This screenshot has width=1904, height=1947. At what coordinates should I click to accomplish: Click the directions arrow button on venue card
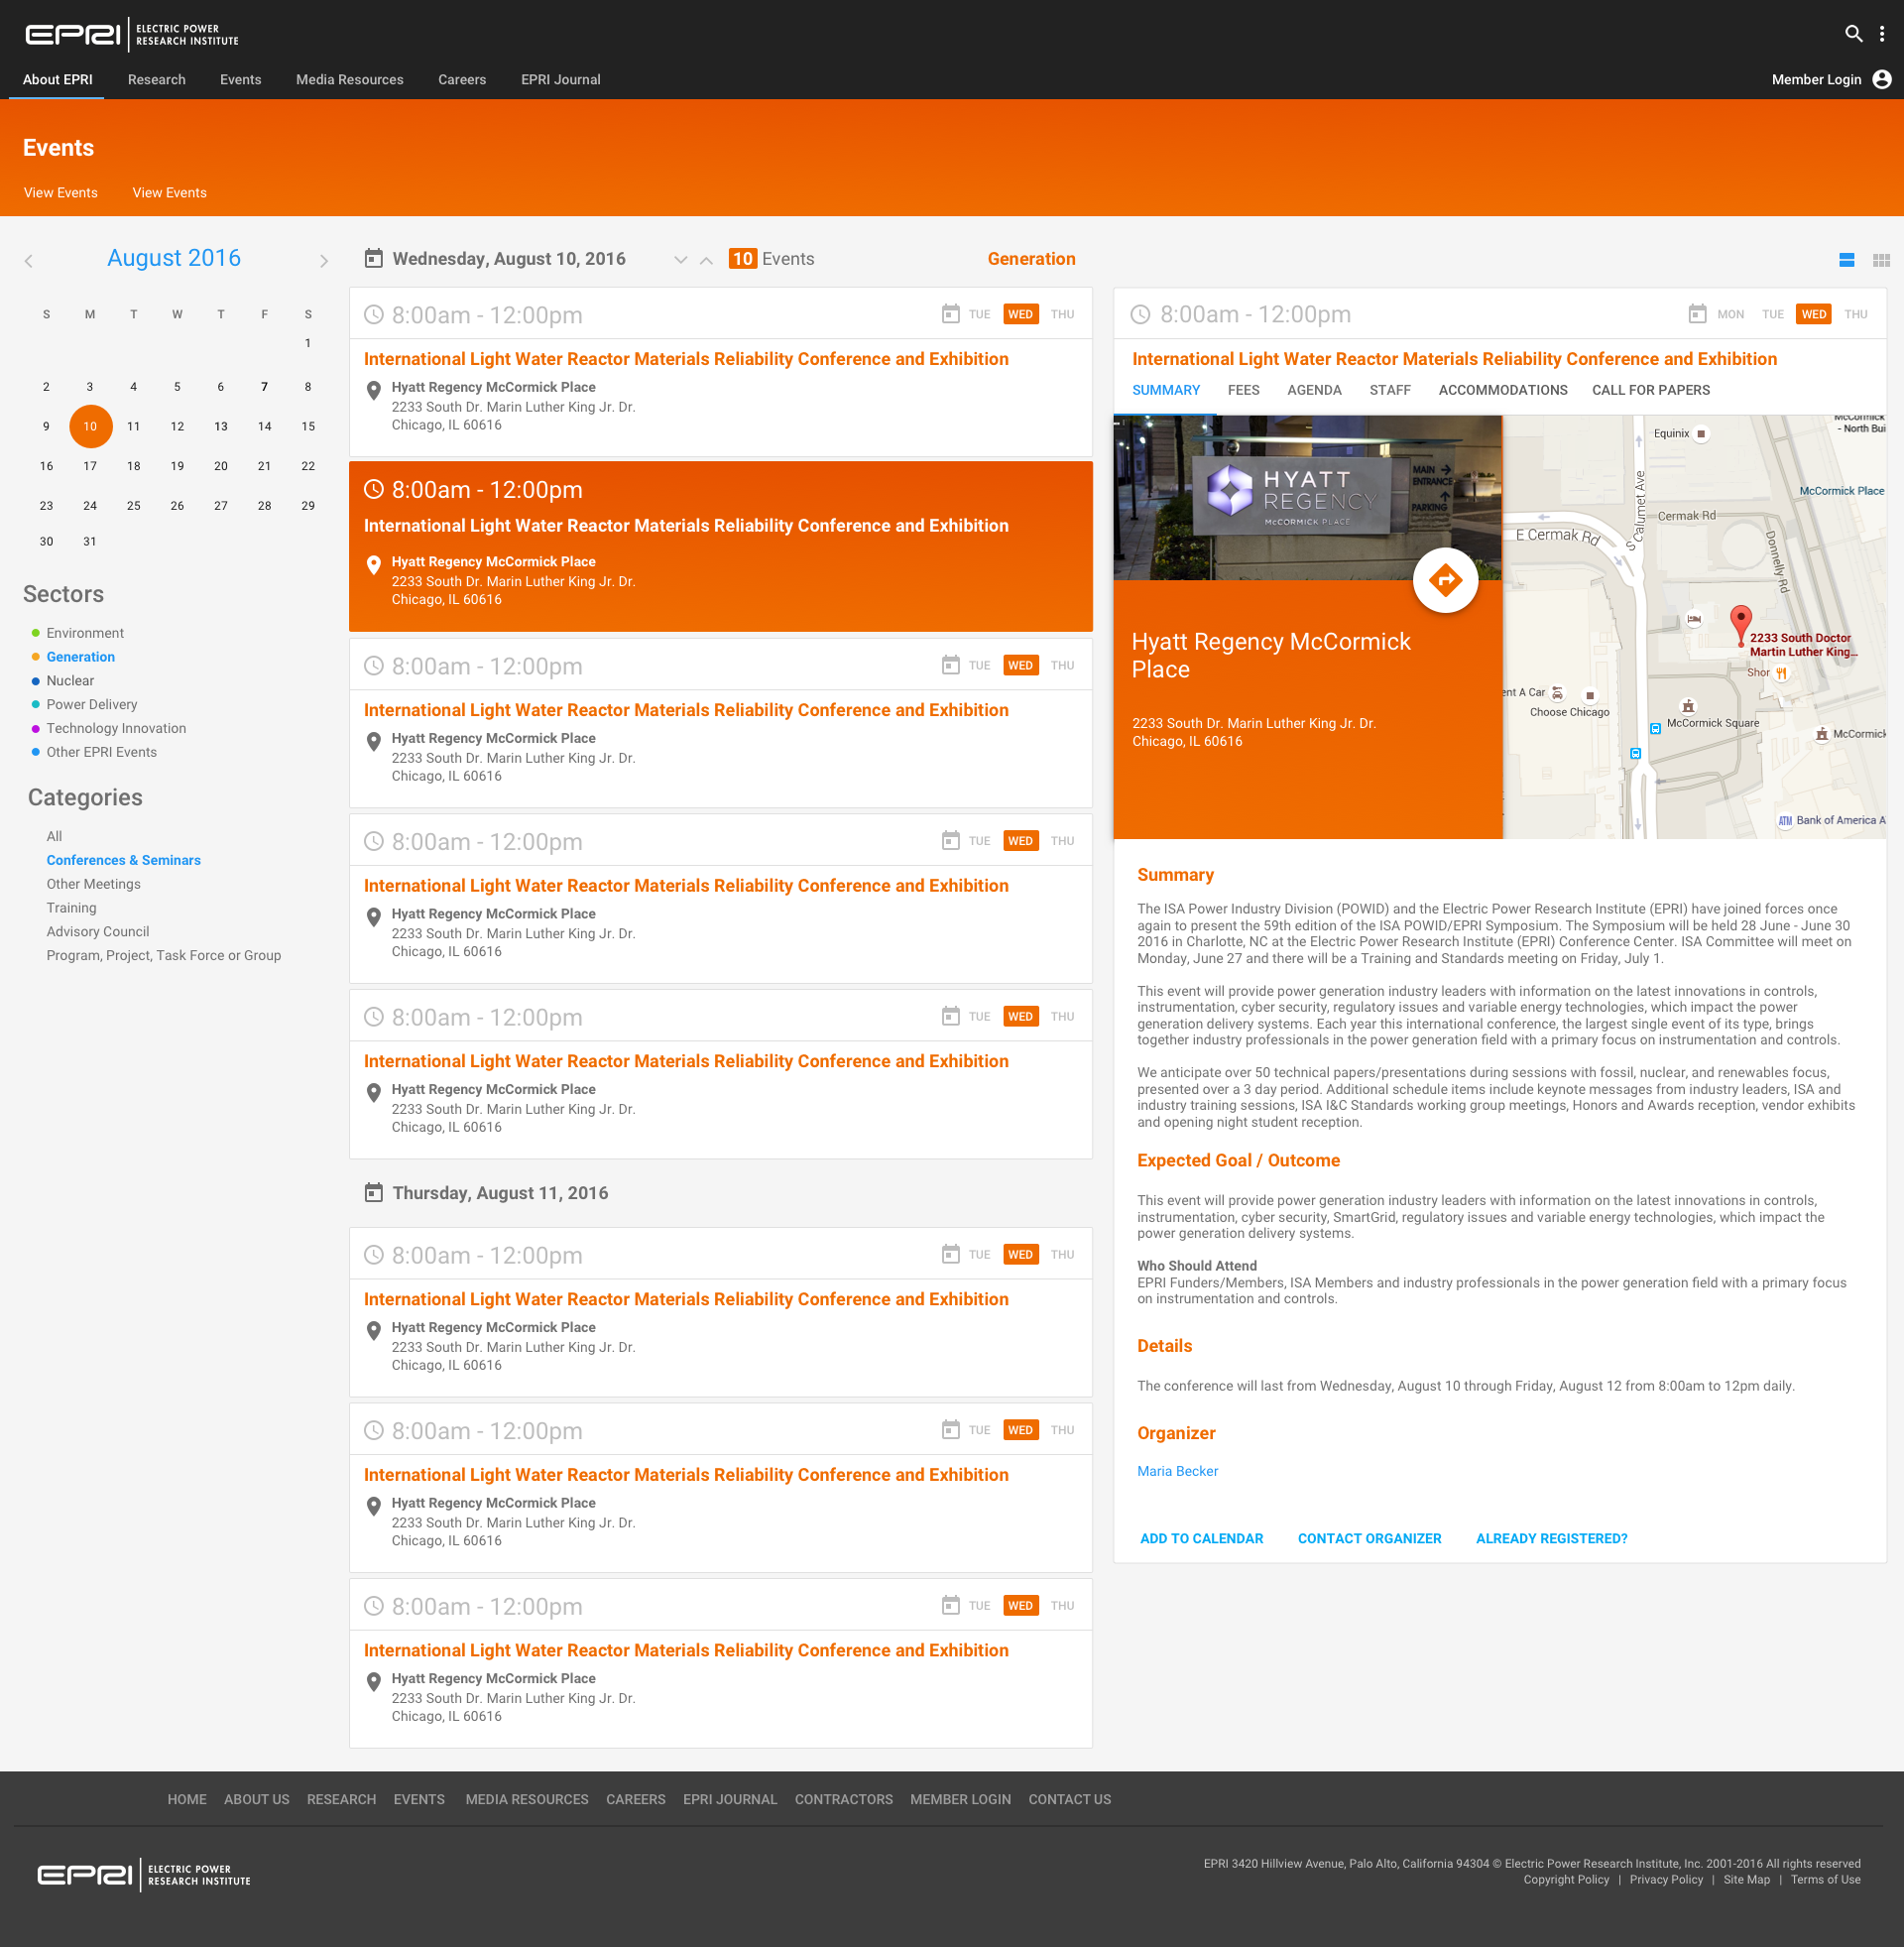1445,580
